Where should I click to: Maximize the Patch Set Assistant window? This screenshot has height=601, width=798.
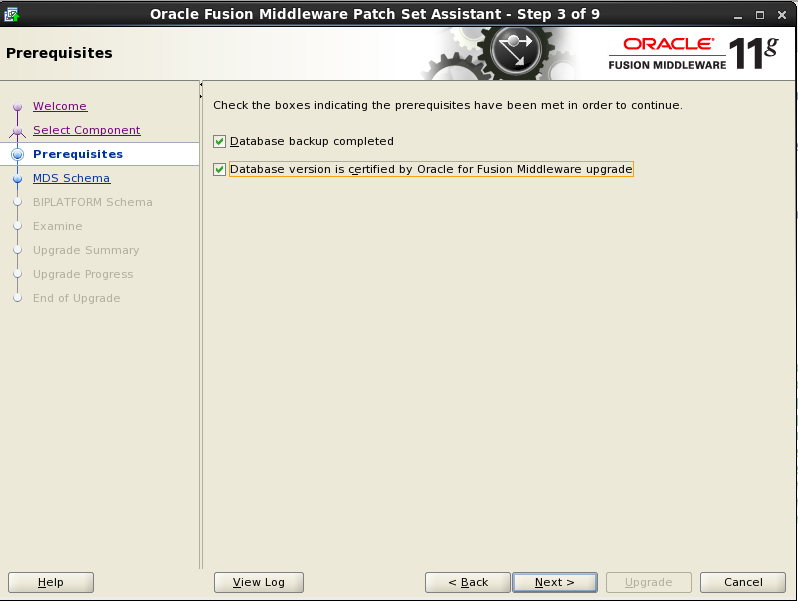tap(760, 15)
